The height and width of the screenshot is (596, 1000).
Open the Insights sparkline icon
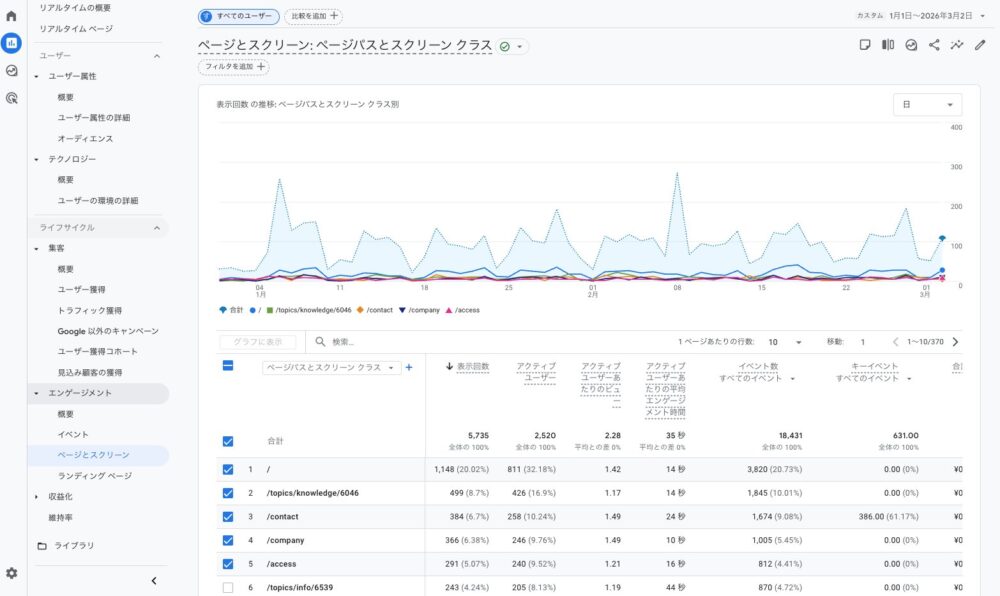tap(957, 45)
